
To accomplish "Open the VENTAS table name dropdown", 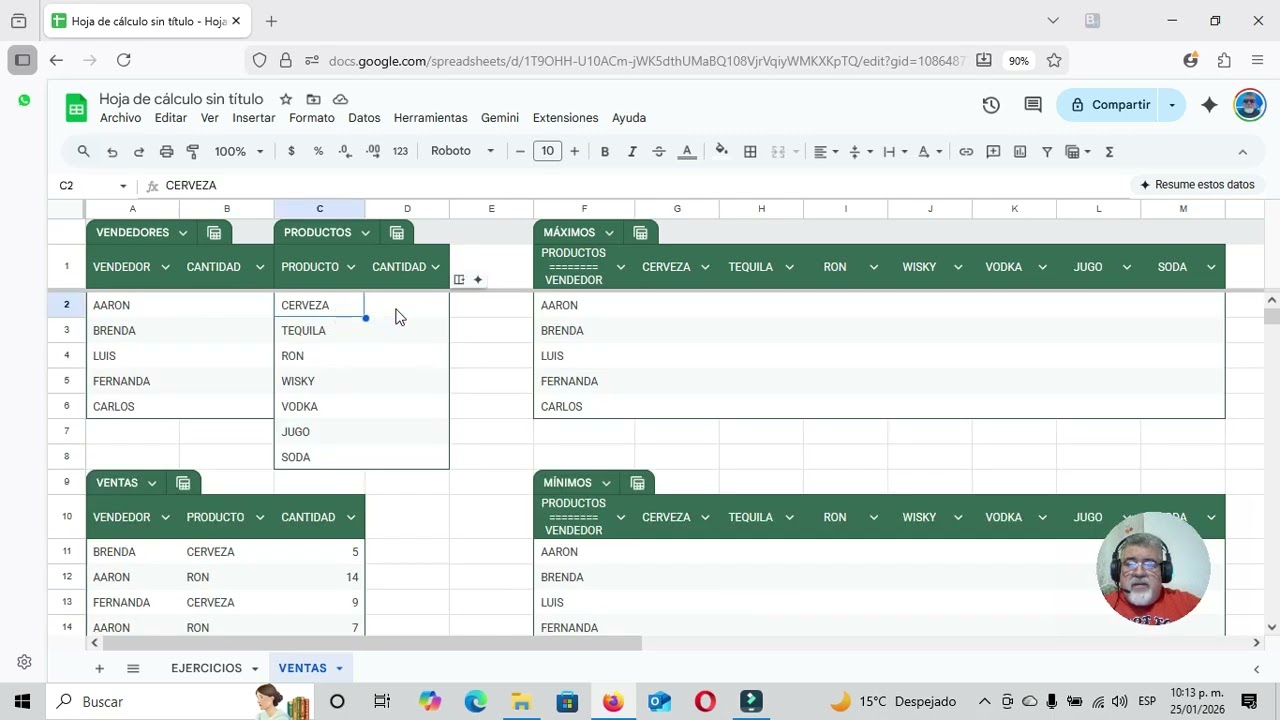I will (152, 483).
